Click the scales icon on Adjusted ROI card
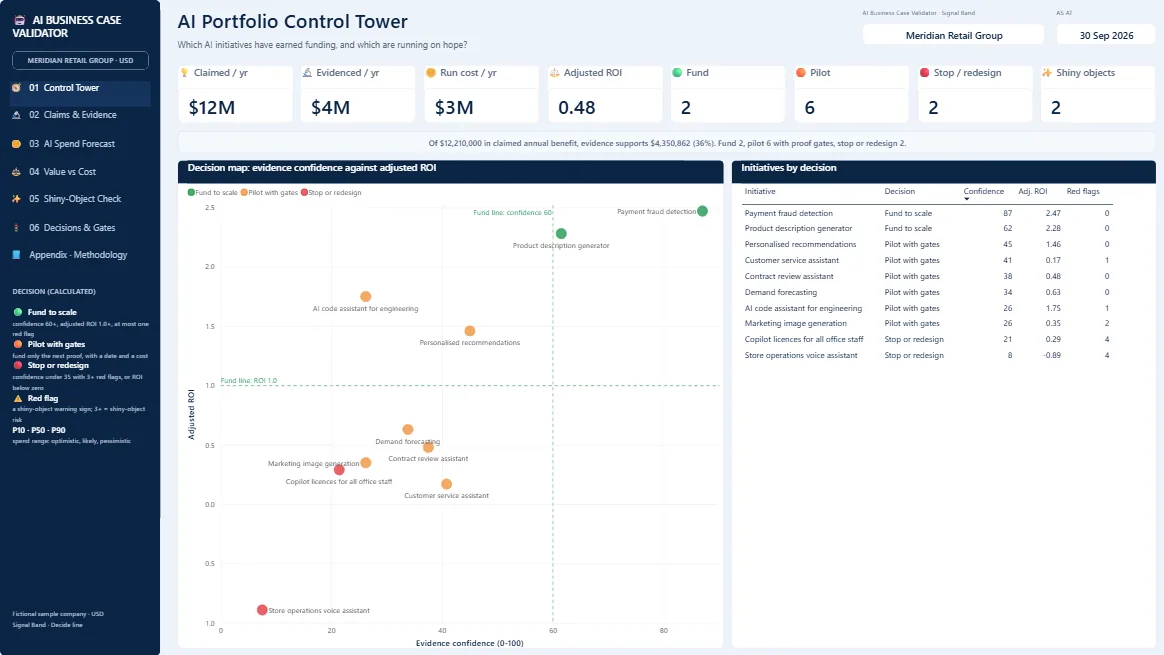This screenshot has width=1164, height=655. [x=555, y=73]
